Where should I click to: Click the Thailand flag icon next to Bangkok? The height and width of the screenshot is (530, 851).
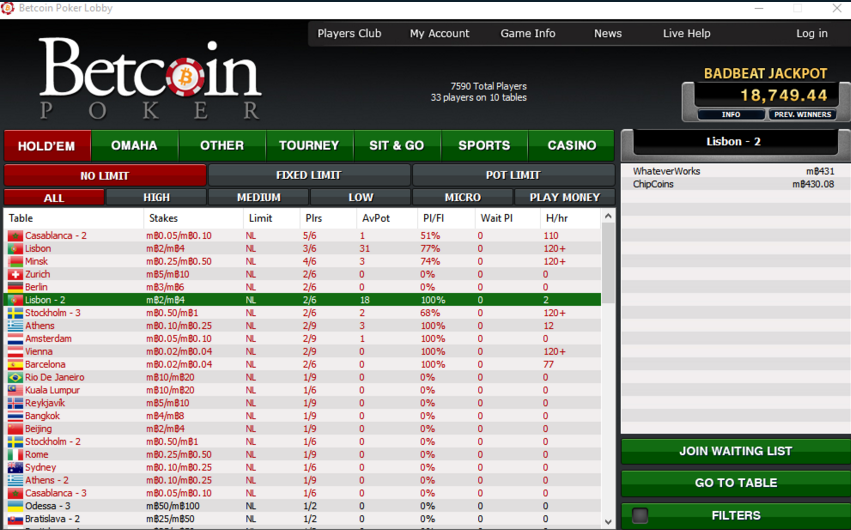15,416
